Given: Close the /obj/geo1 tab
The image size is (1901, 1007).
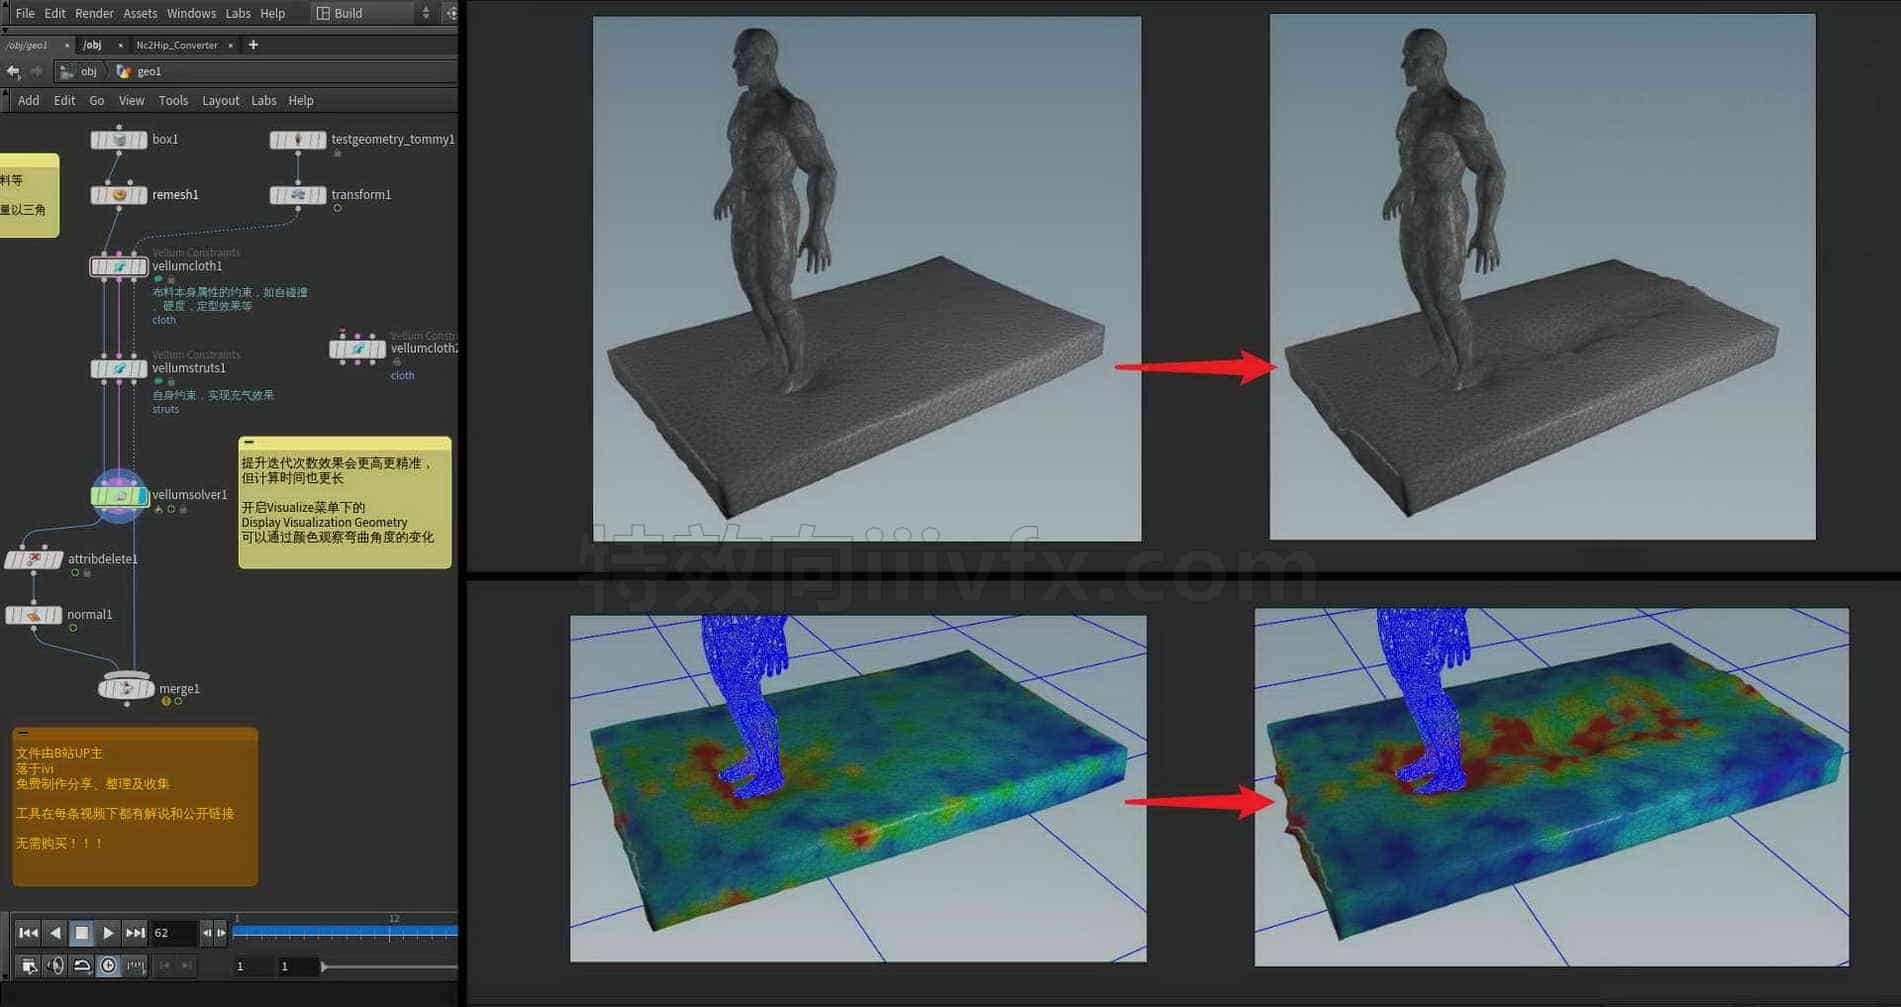Looking at the screenshot, I should click(x=67, y=45).
